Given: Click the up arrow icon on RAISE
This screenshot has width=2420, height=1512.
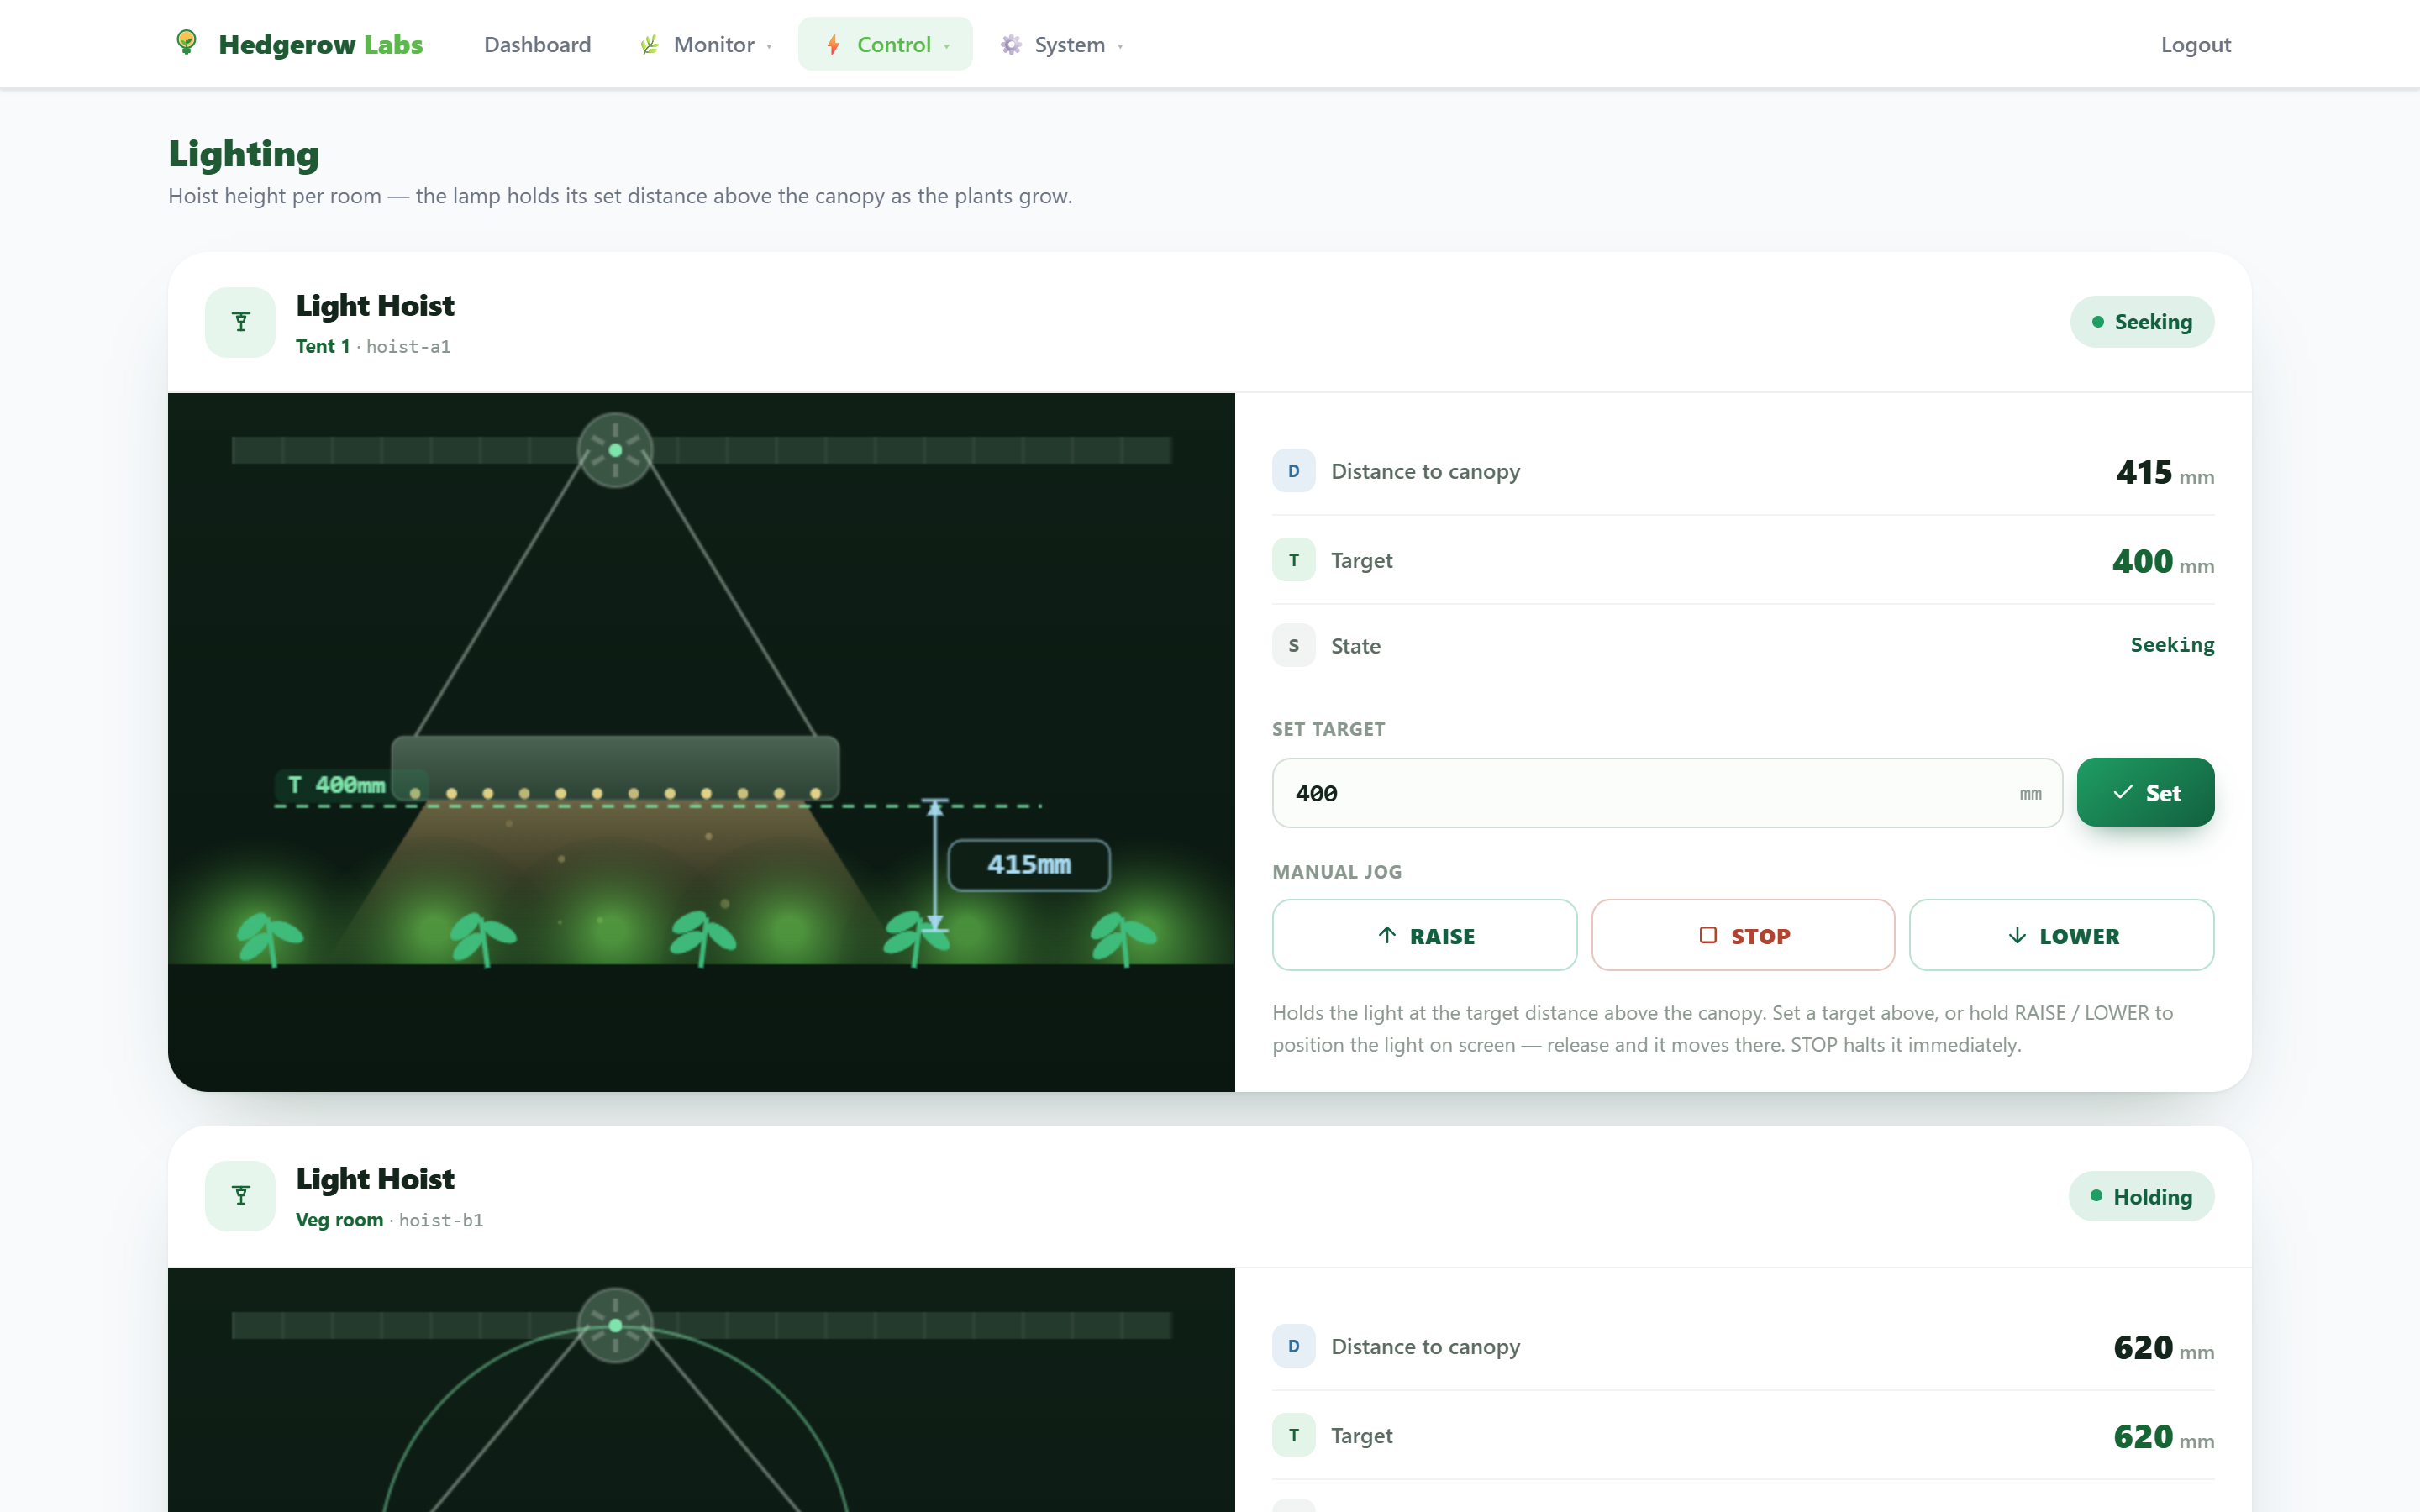Looking at the screenshot, I should [1387, 935].
